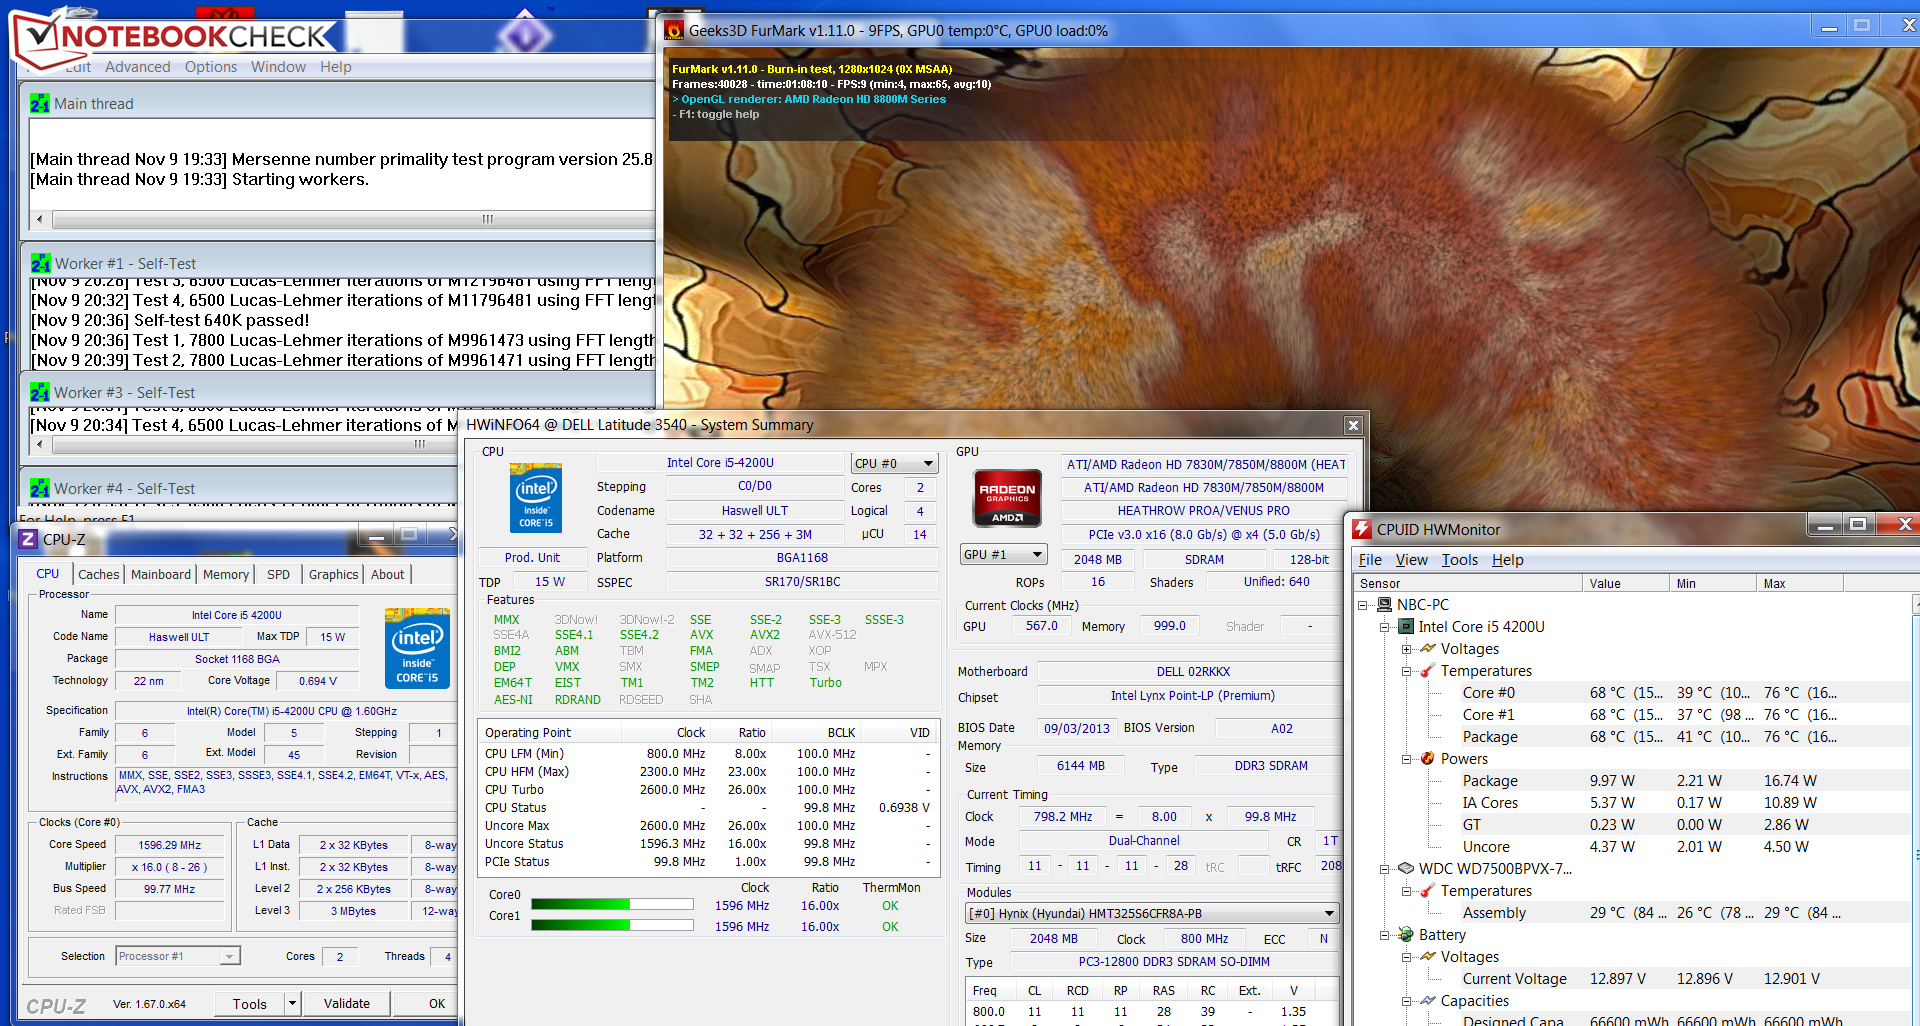Collapse the NBC-PC tree node

point(1363,605)
